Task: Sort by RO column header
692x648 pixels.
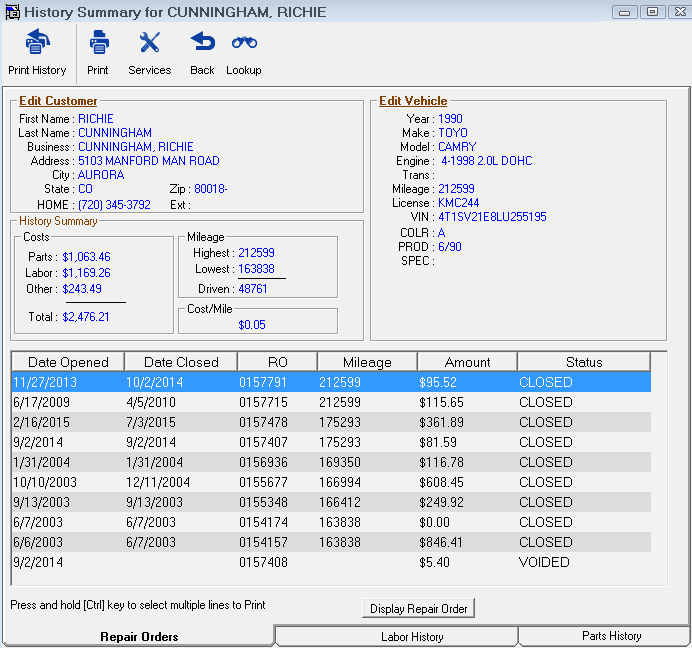Action: [278, 362]
